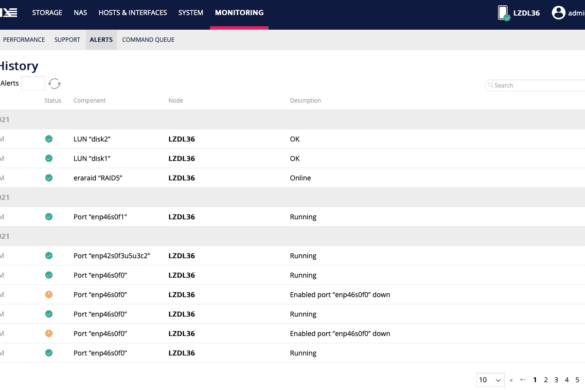Click the LZDL36 node status icon in header
The image size is (585, 390).
point(503,13)
